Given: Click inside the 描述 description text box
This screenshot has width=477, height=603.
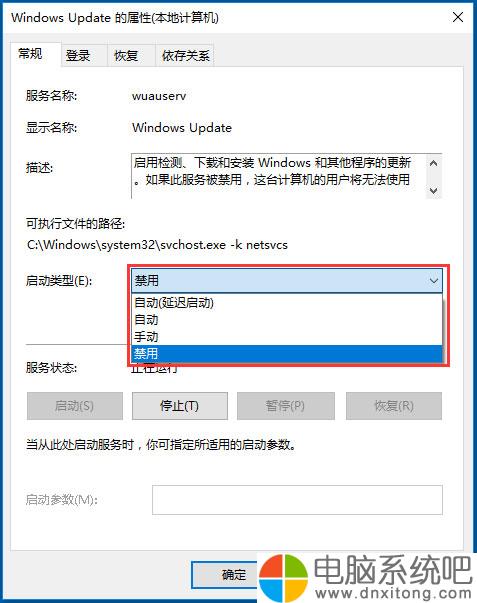Looking at the screenshot, I should (x=279, y=176).
